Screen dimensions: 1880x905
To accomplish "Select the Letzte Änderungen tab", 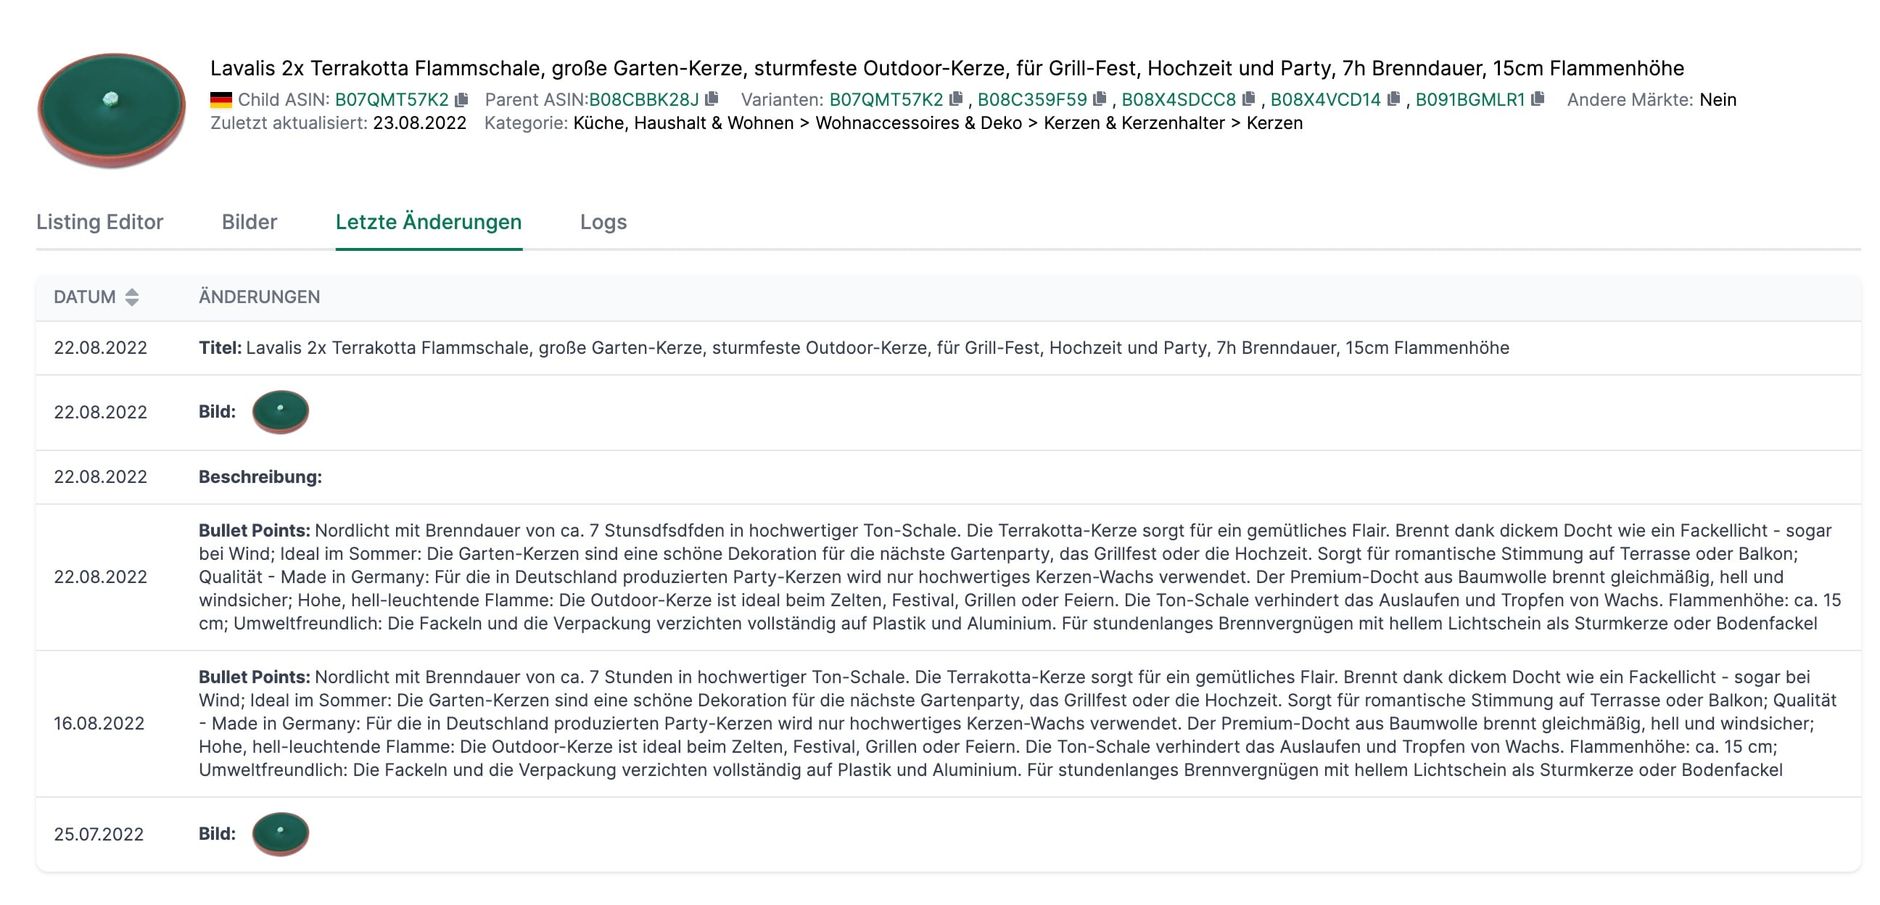I will [x=428, y=222].
